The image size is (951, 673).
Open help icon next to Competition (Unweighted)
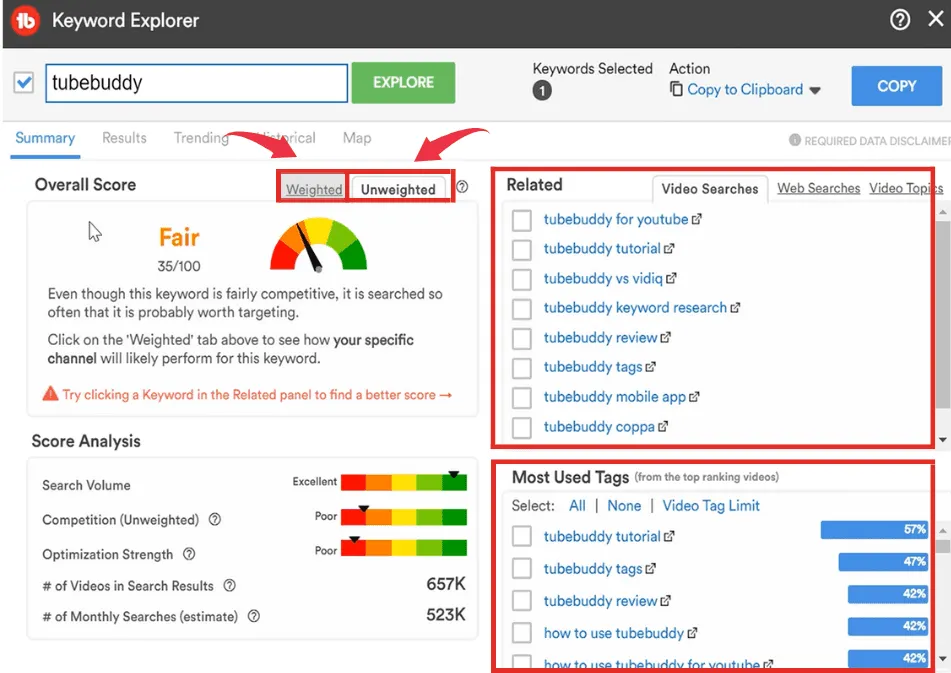click(215, 519)
